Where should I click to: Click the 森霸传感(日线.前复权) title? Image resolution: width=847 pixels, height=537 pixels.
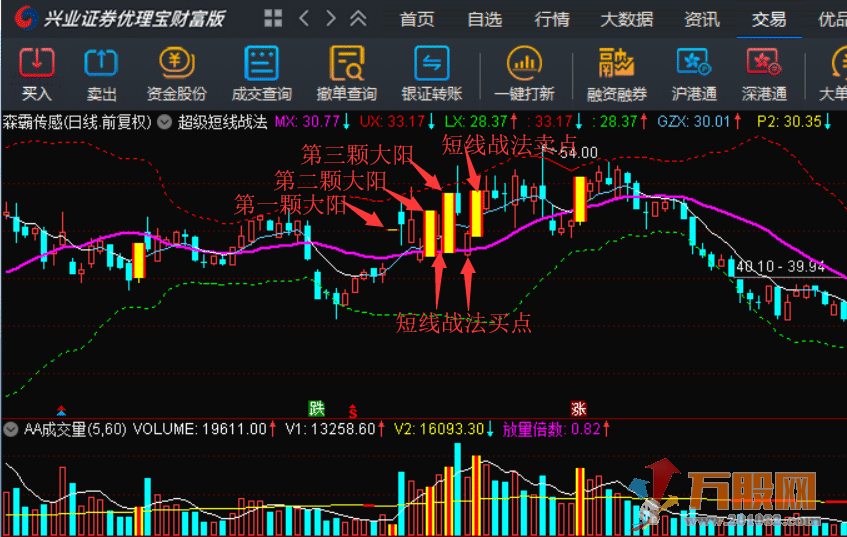click(x=77, y=122)
